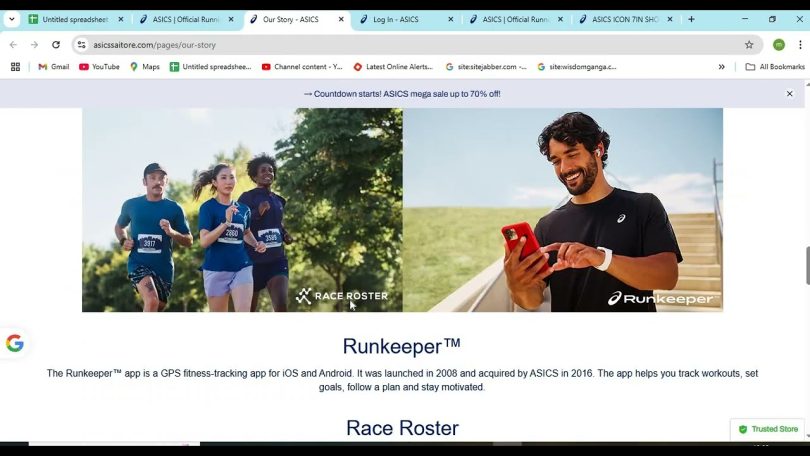
Task: Open Channel content bookmark
Action: click(x=302, y=67)
